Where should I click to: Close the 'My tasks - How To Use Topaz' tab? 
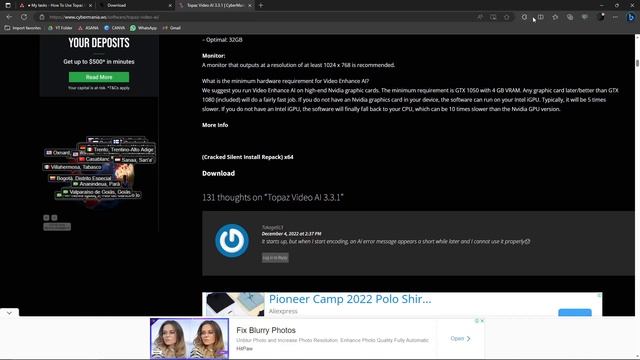click(90, 5)
